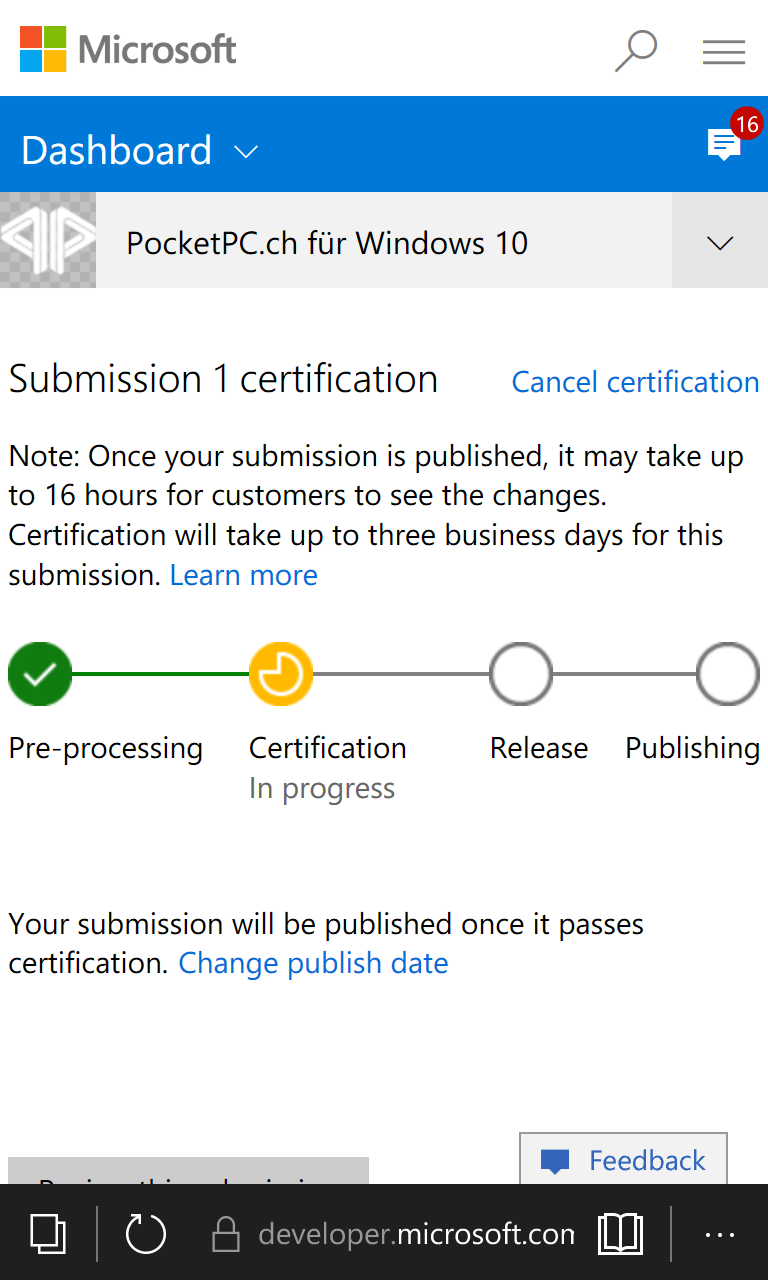Open notifications message icon with badge 16
This screenshot has width=768, height=1280.
[x=724, y=145]
